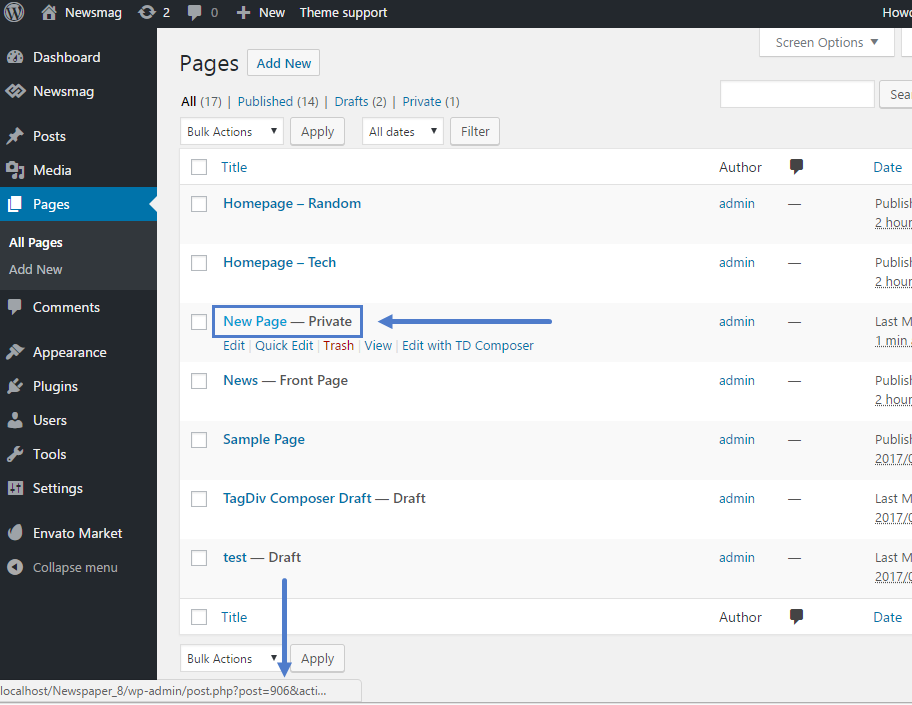Open the Posts menu item

(x=49, y=136)
